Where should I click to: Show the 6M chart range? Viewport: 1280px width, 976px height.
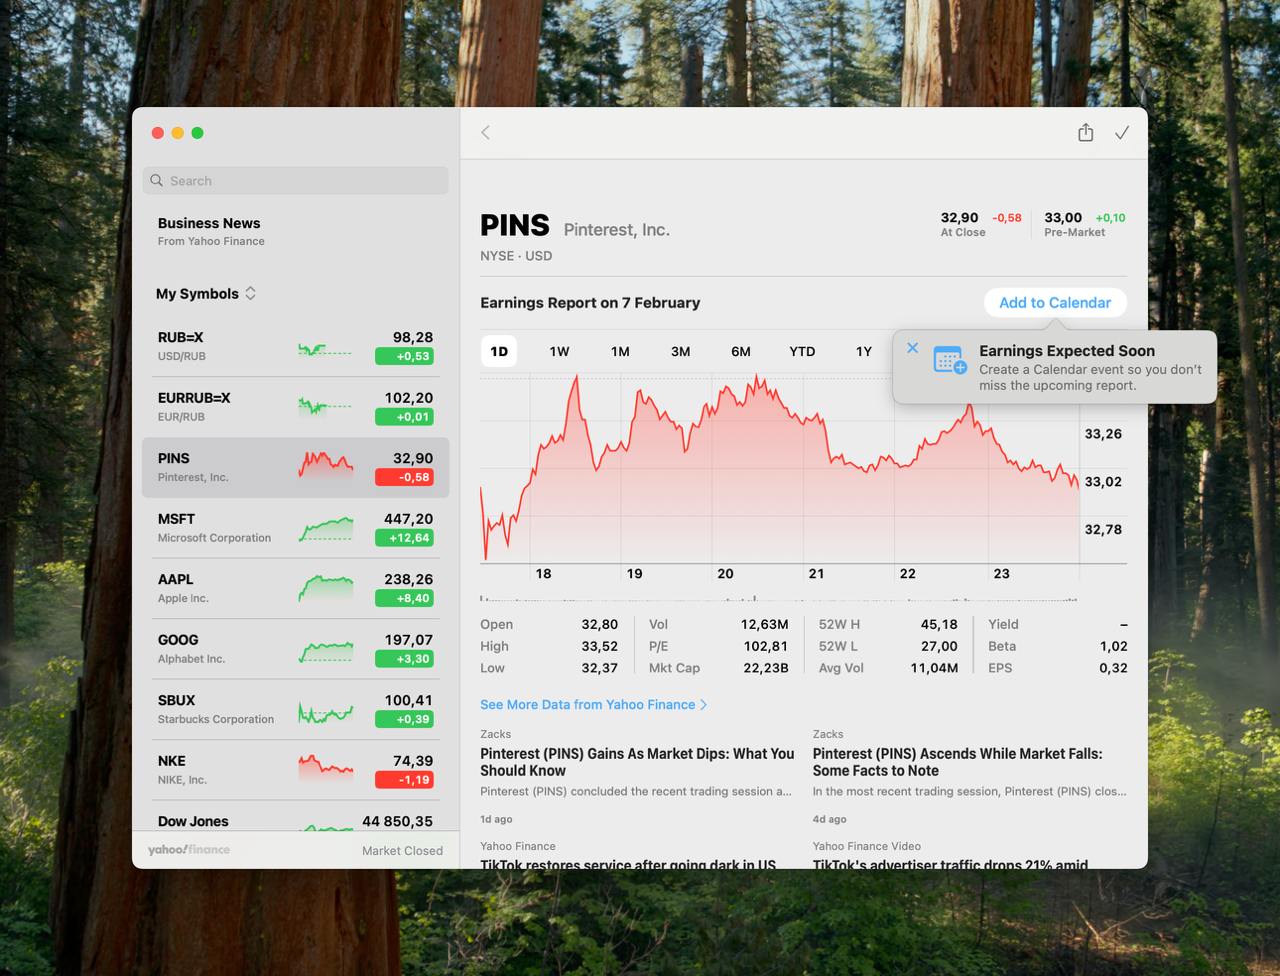741,351
